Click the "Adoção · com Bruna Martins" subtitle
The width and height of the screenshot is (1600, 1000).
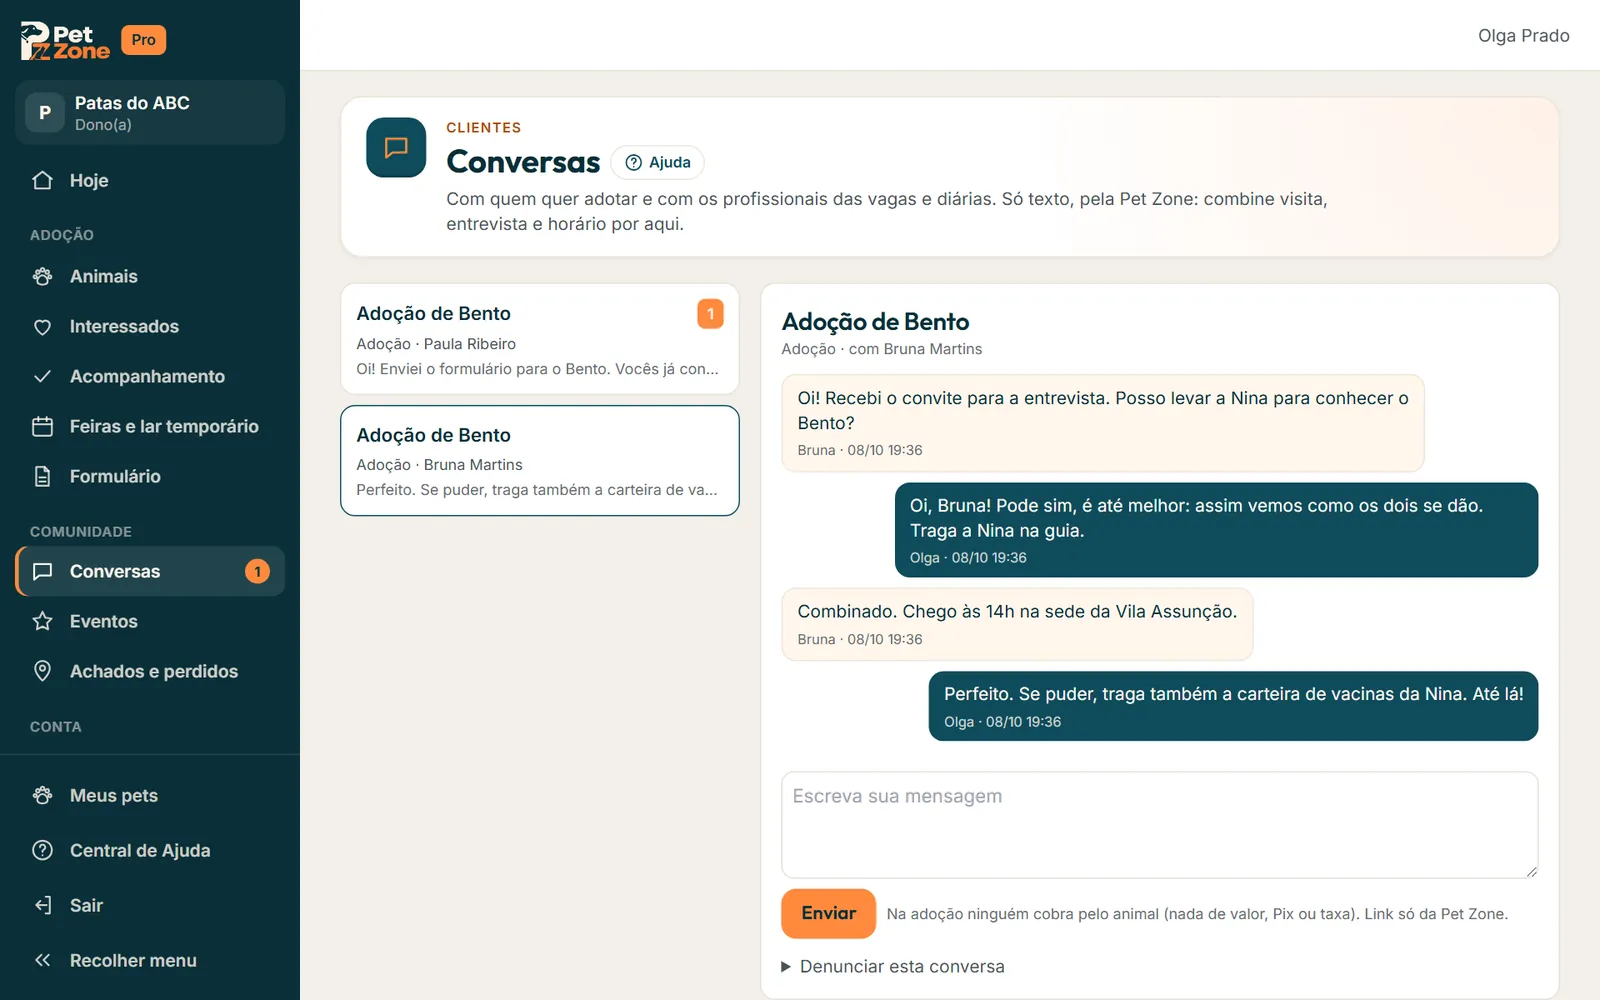pos(882,349)
